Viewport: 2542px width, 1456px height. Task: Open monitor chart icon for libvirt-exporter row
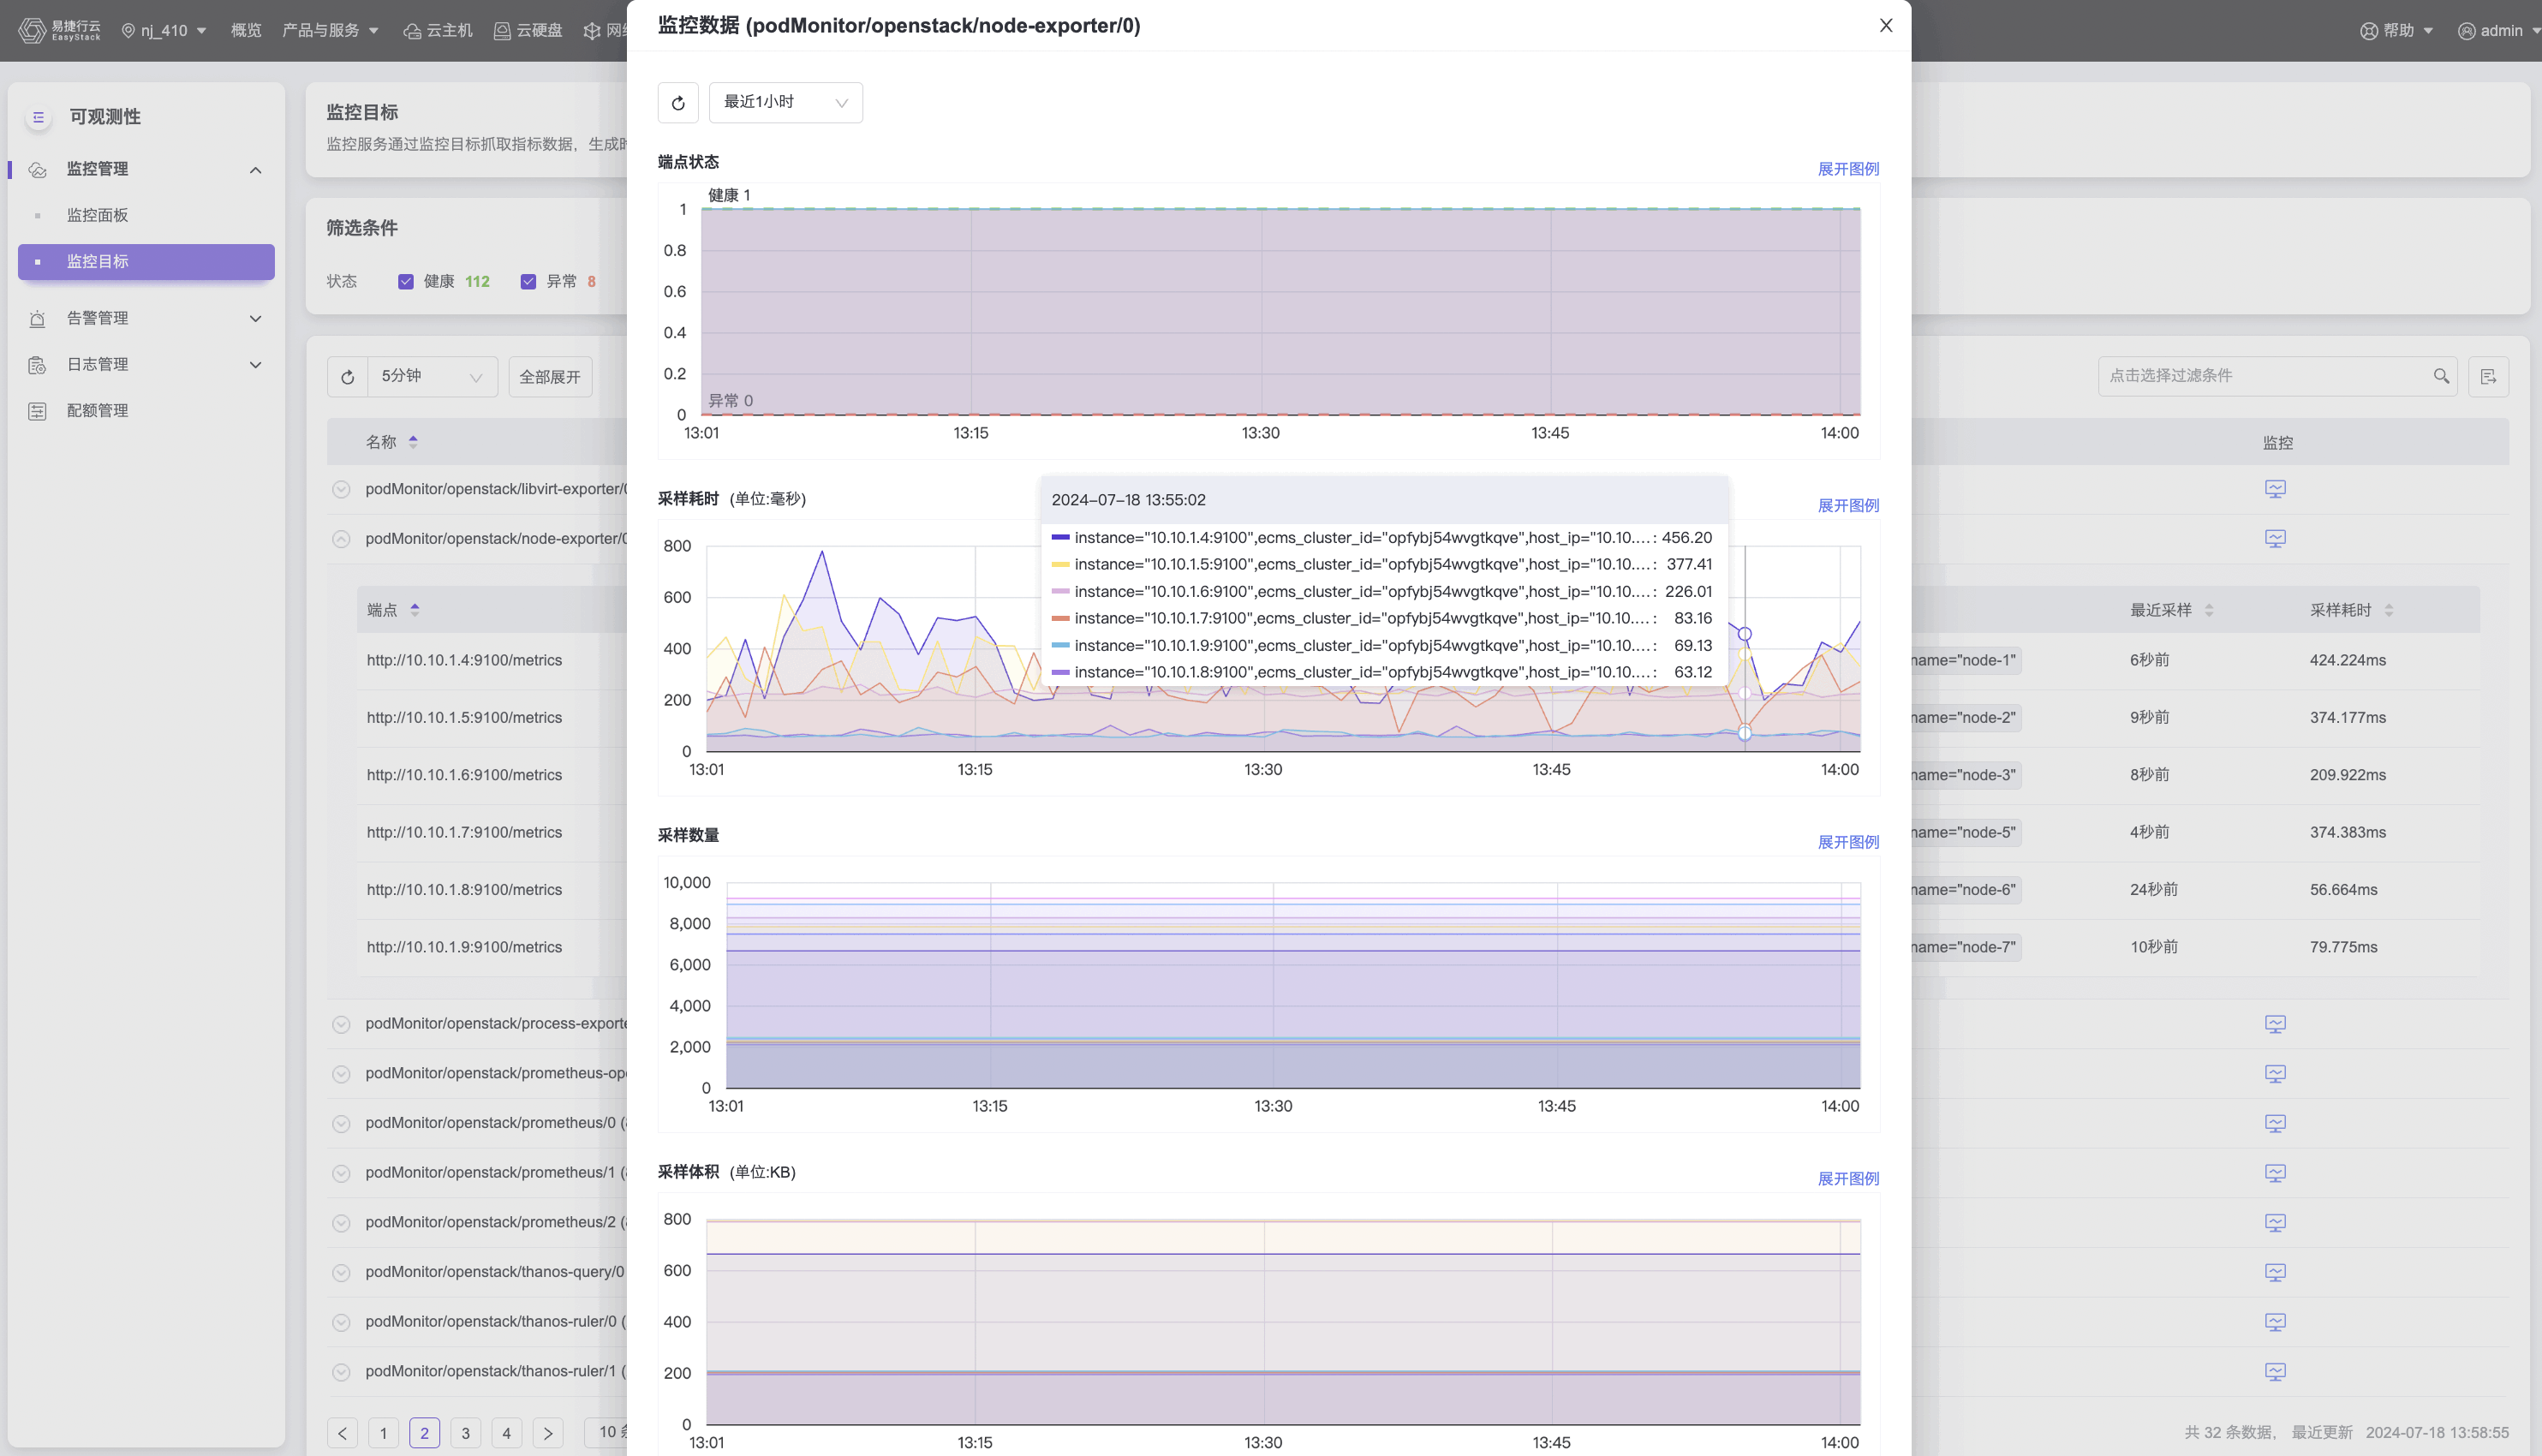2275,489
